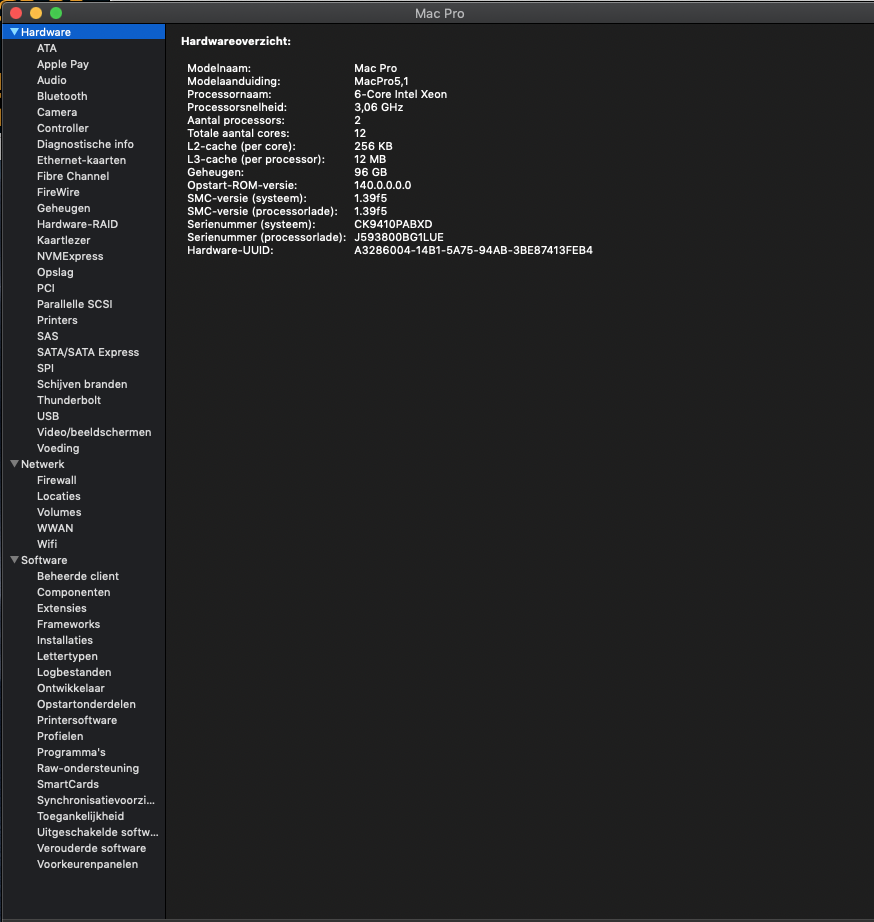
Task: Show Extensies list
Action: [61, 608]
